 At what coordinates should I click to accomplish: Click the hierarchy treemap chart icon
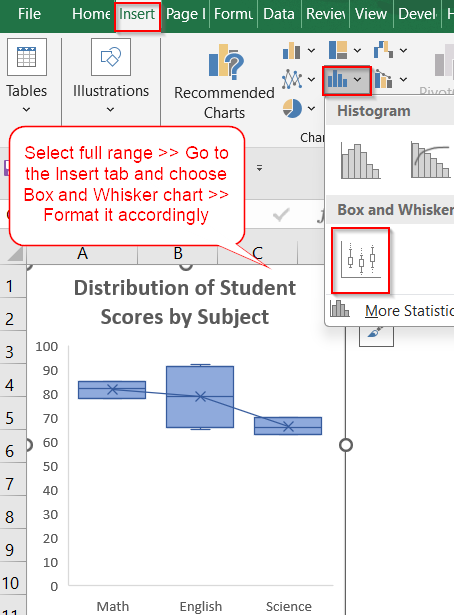pos(338,50)
